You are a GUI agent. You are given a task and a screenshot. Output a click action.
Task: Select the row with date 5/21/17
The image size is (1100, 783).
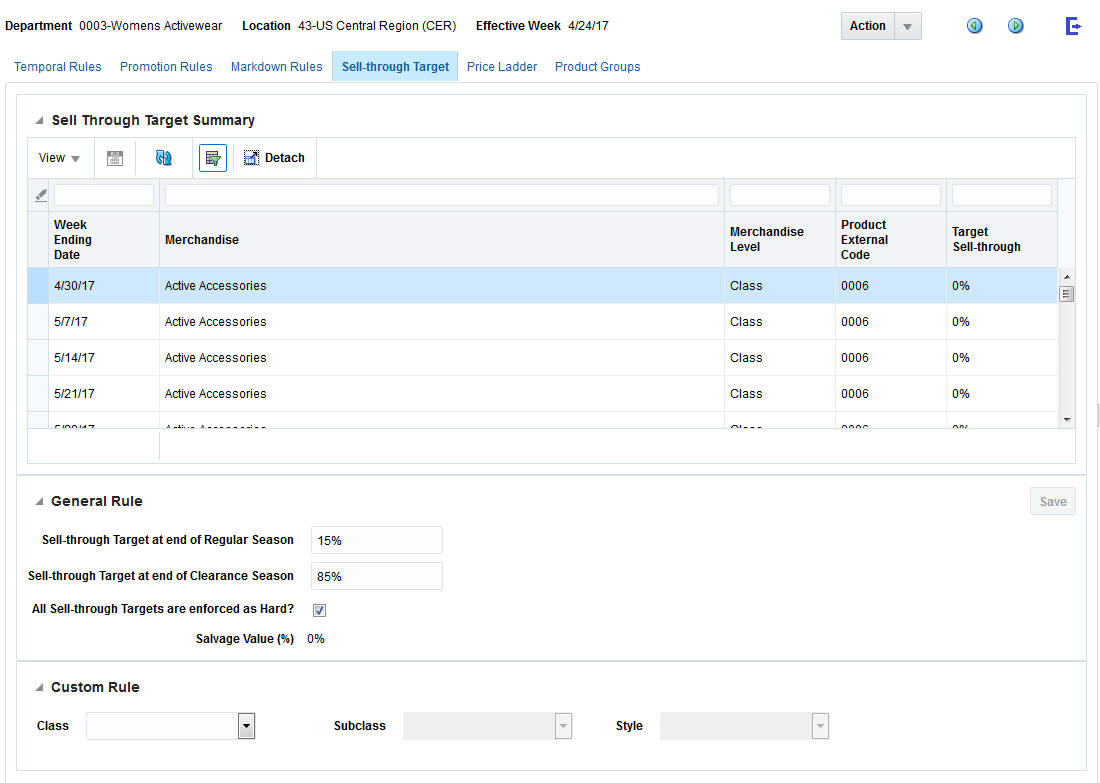[542, 394]
